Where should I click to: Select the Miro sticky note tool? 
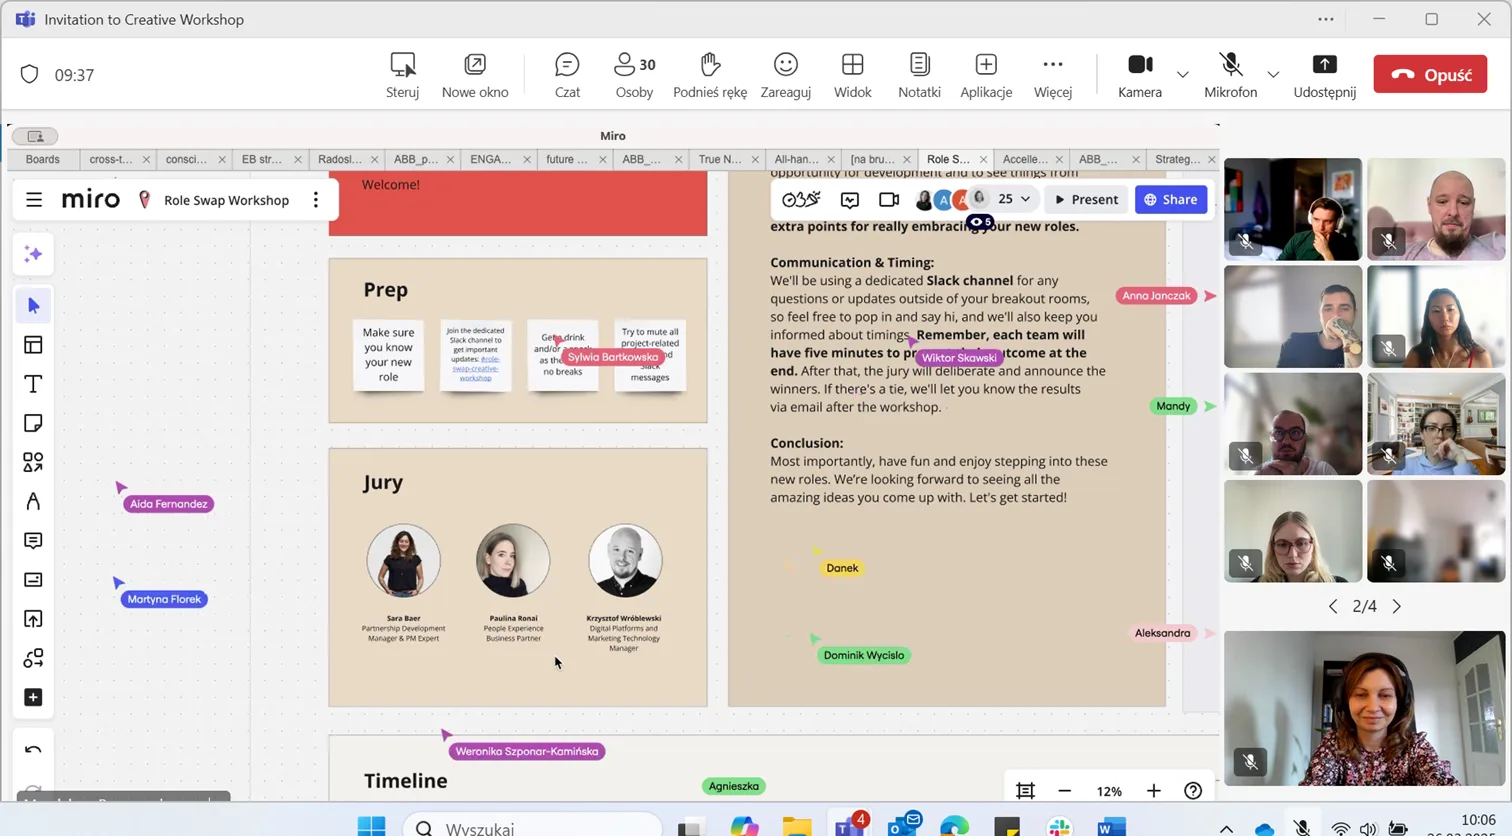(x=33, y=424)
